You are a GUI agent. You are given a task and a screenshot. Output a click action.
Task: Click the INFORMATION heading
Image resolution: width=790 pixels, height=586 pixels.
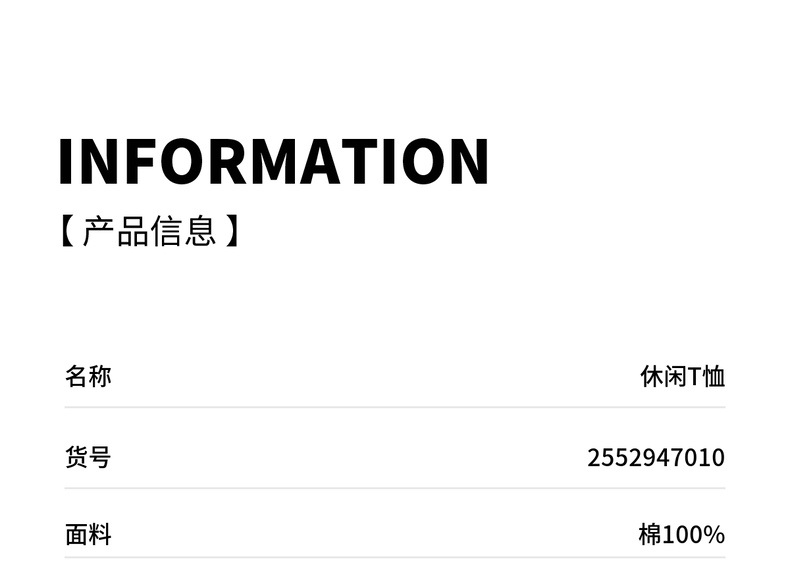pyautogui.click(x=273, y=161)
